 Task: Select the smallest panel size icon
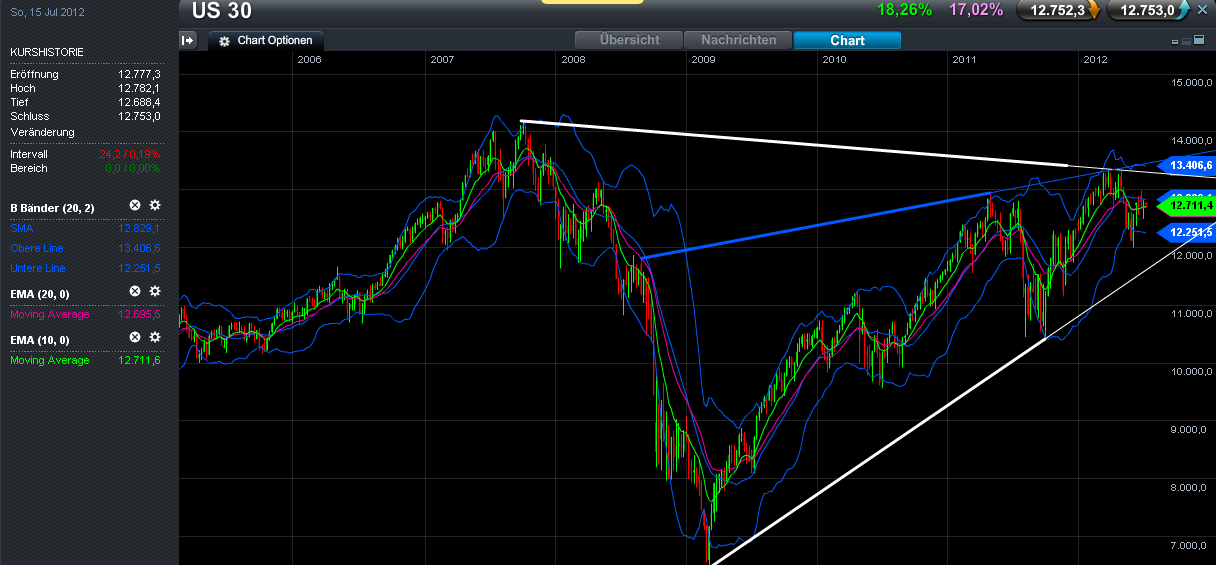click(1175, 42)
